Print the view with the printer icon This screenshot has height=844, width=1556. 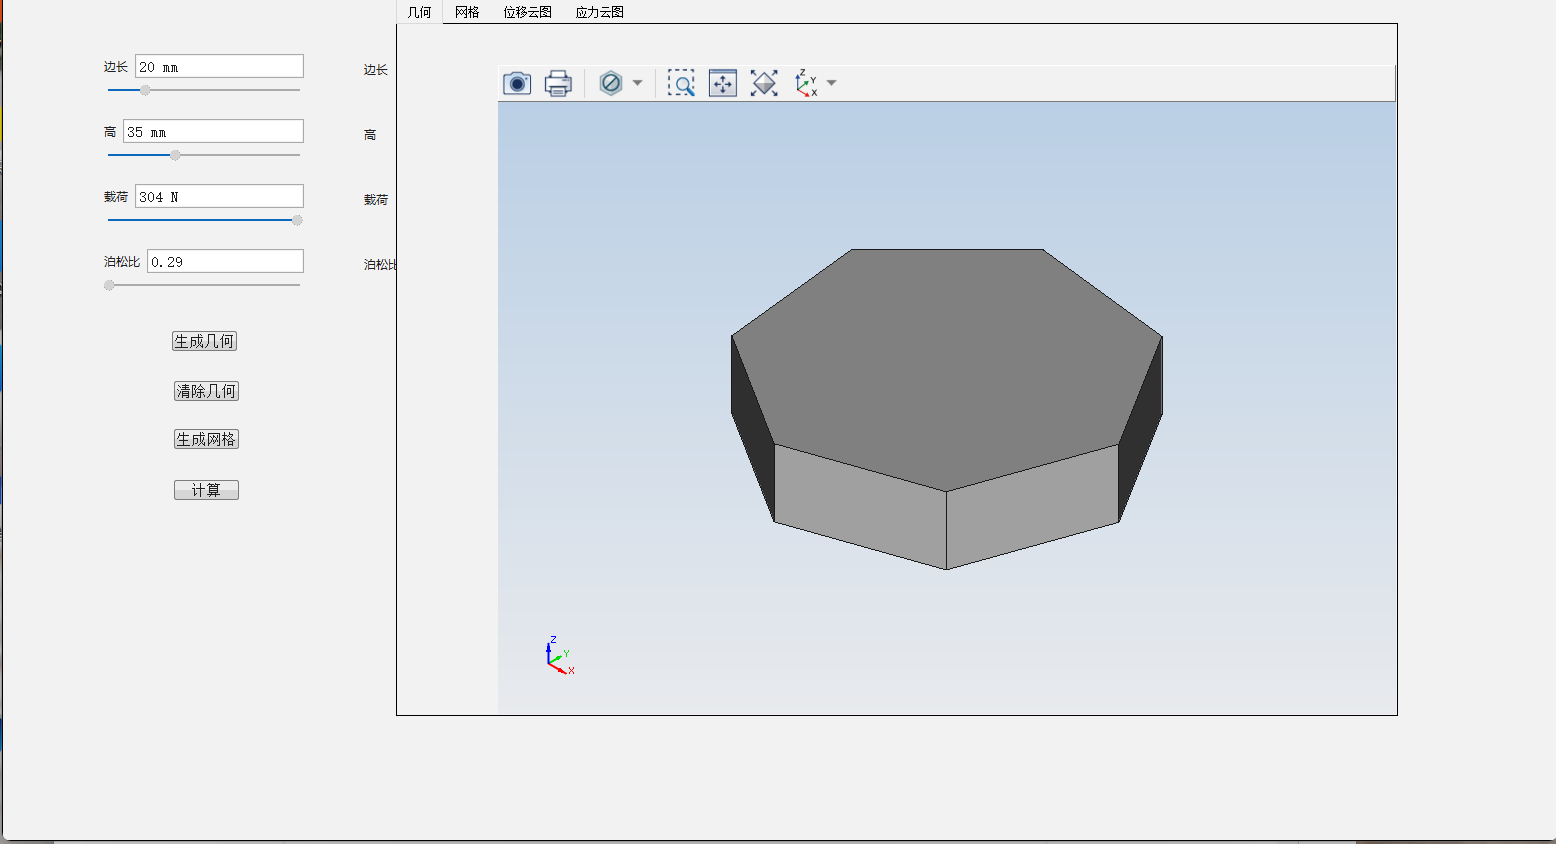558,83
